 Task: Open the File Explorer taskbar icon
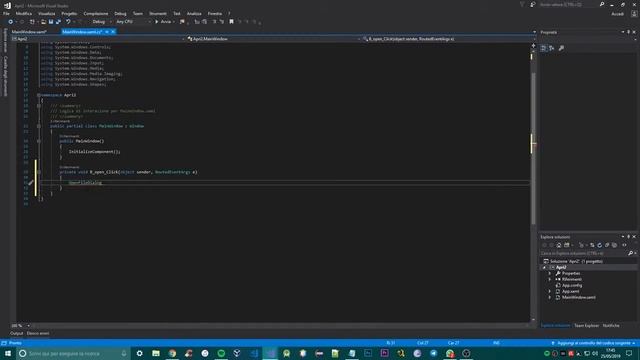(x=156, y=353)
